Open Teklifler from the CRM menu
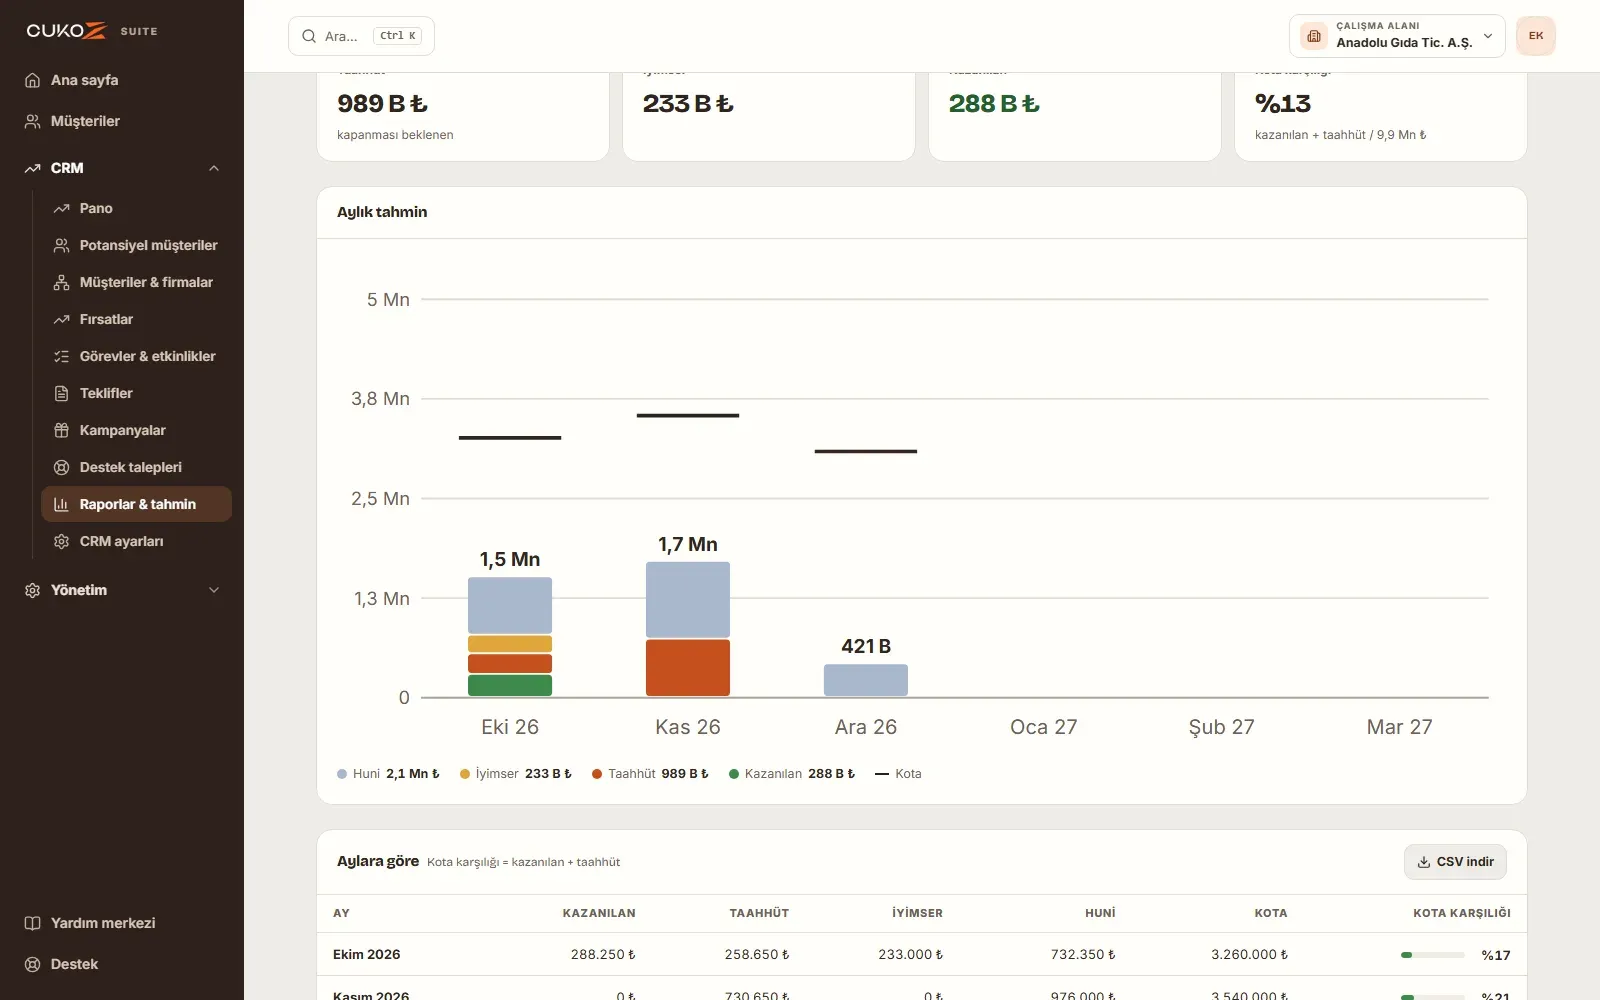This screenshot has width=1600, height=1000. pos(136,393)
